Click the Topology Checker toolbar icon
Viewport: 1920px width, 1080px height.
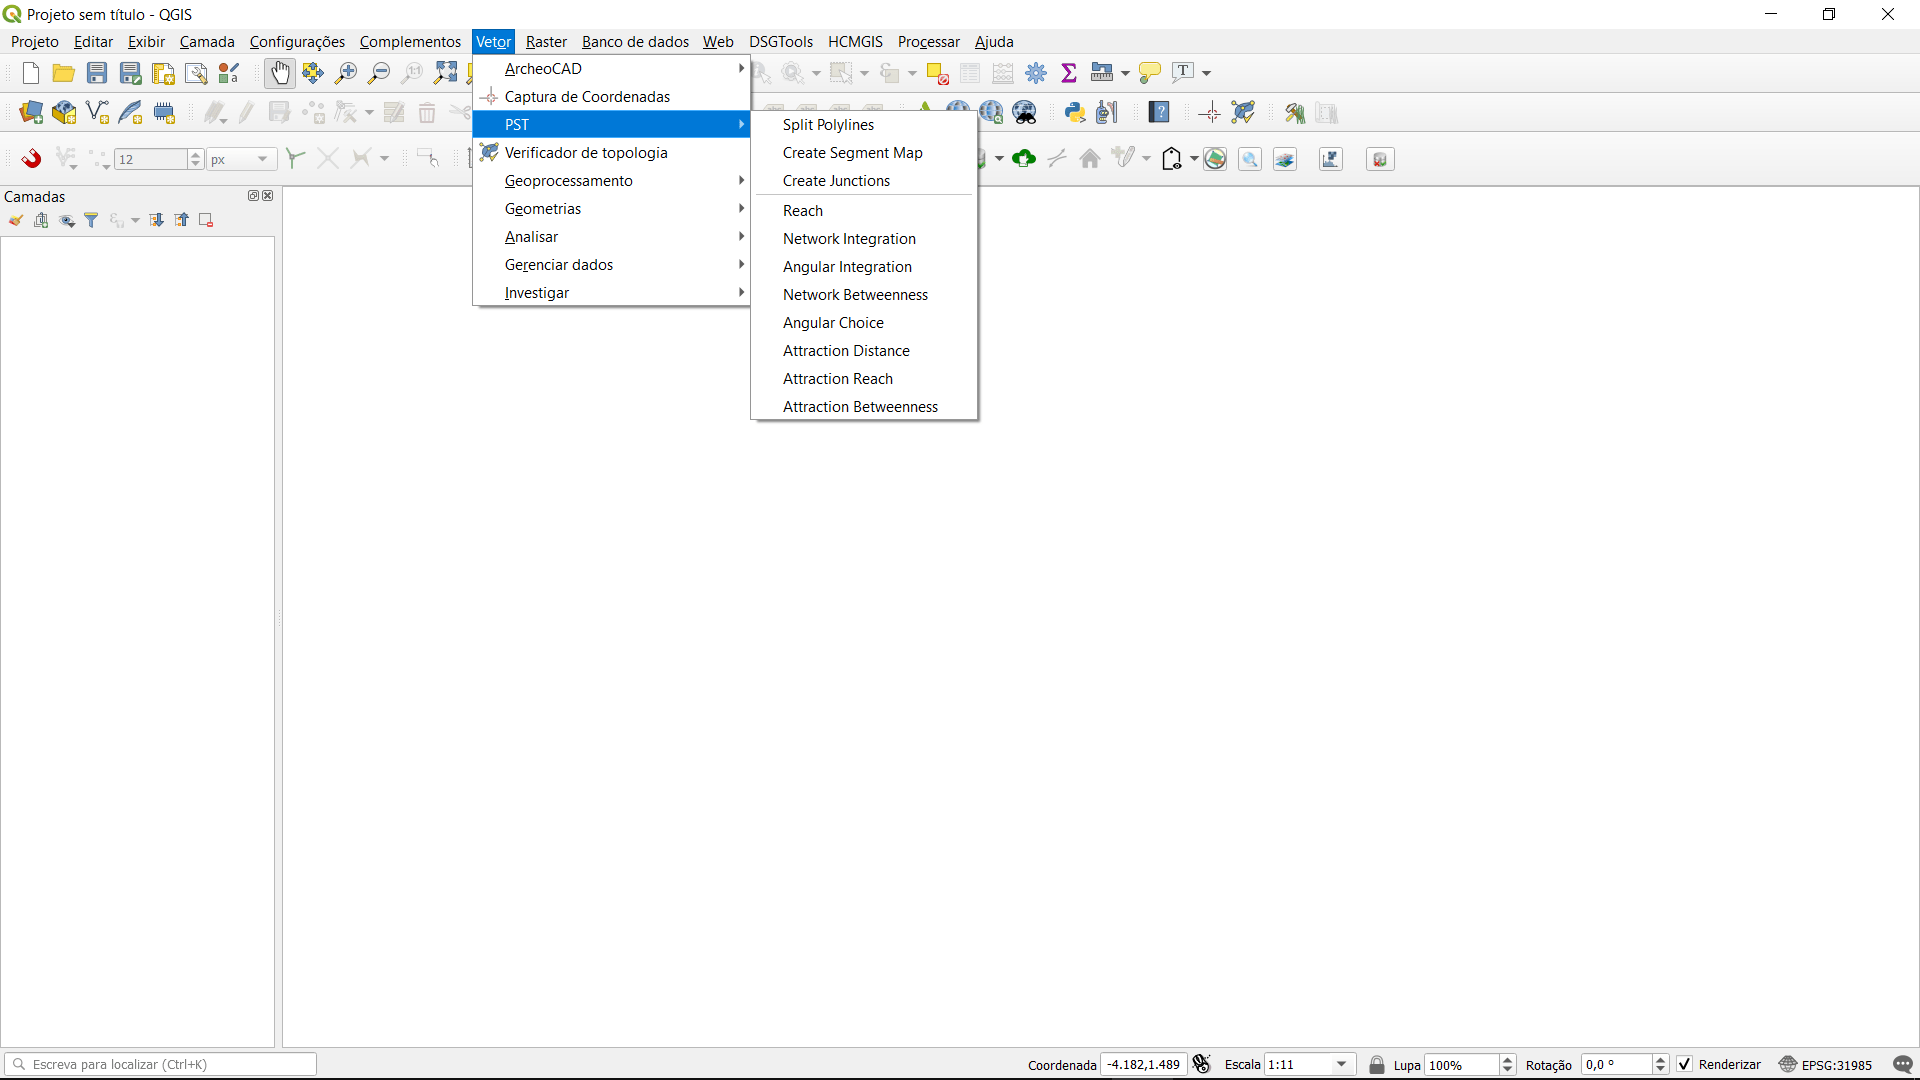[1243, 113]
